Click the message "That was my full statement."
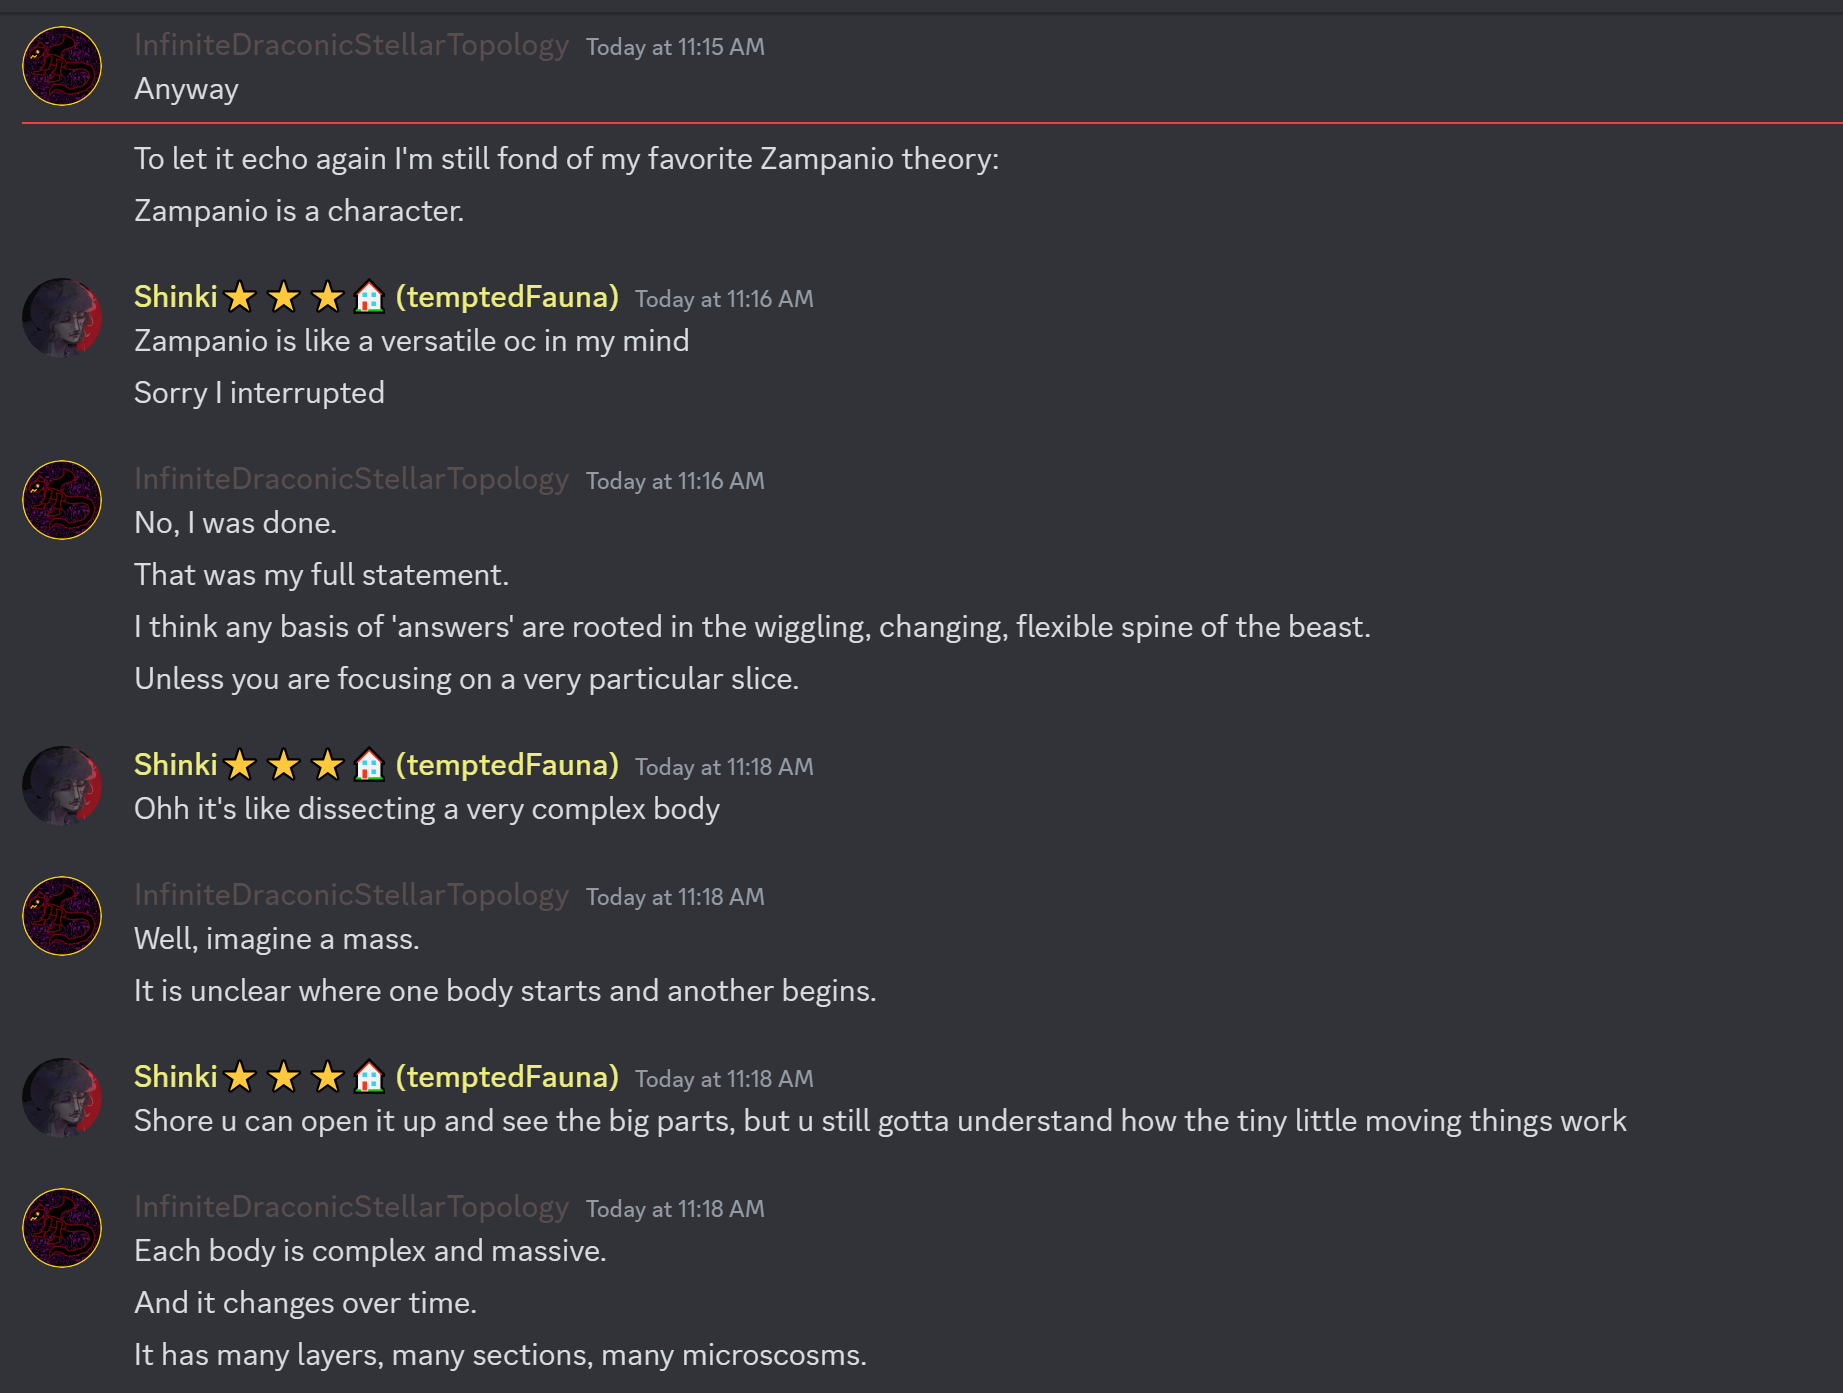Viewport: 1843px width, 1393px height. pyautogui.click(x=321, y=575)
